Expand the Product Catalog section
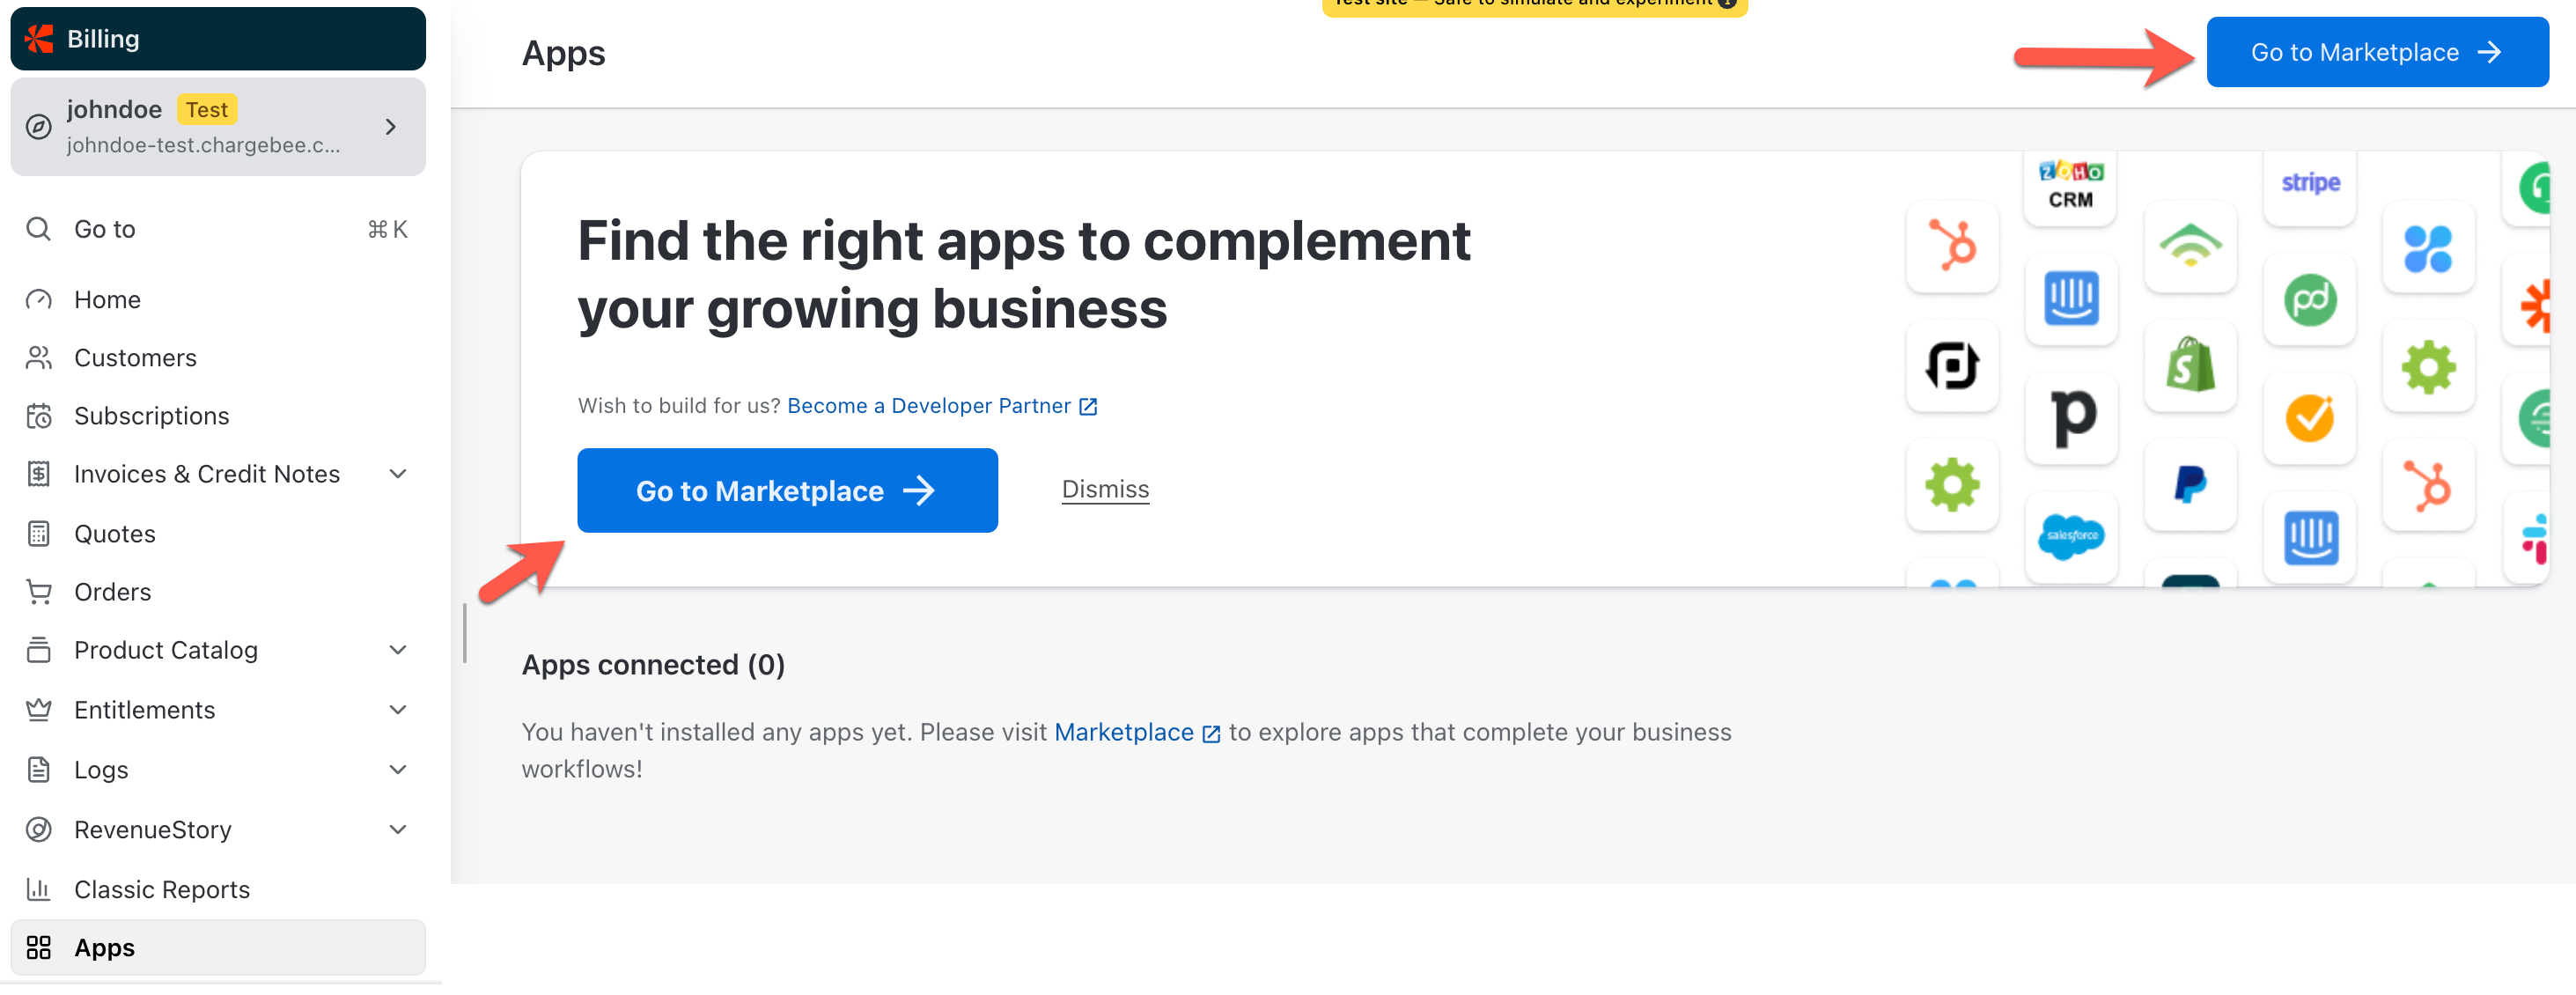This screenshot has width=2576, height=995. coord(397,650)
